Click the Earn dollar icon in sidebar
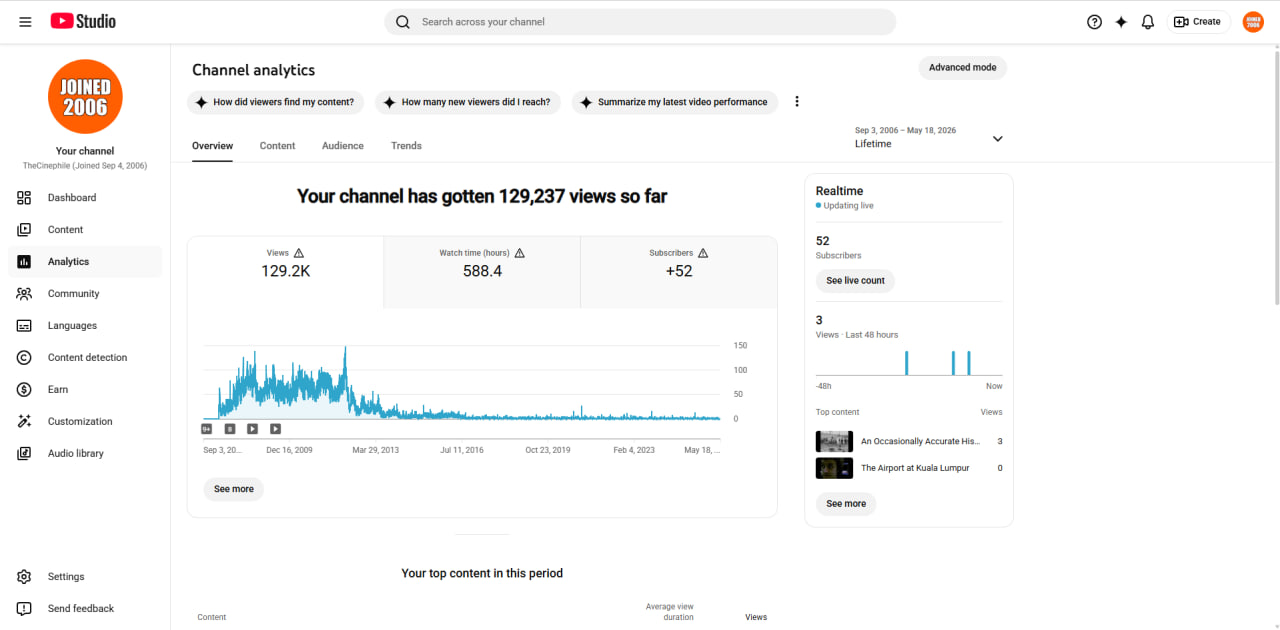 pyautogui.click(x=24, y=389)
